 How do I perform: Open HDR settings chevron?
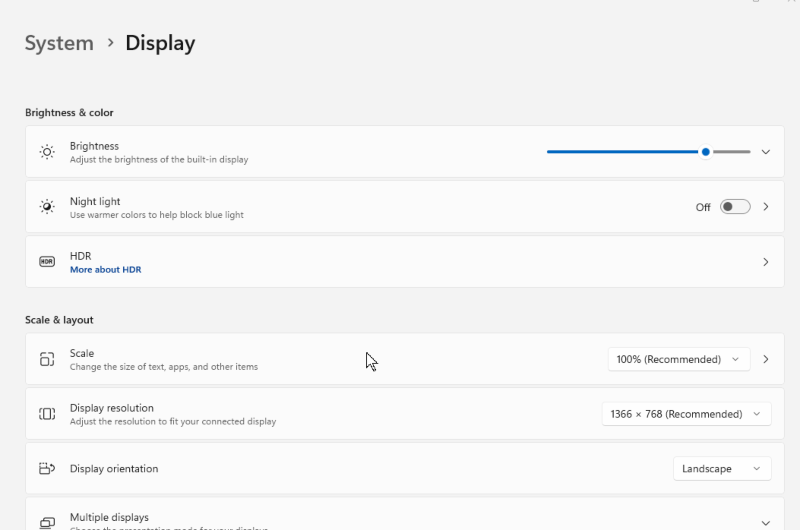pyautogui.click(x=766, y=262)
